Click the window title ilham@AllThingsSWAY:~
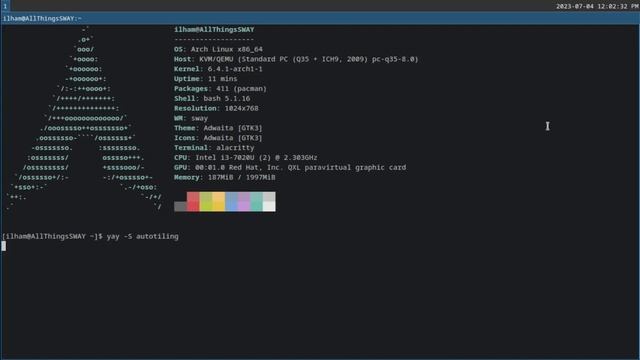Screen dimensions: 640x360 [42, 18]
